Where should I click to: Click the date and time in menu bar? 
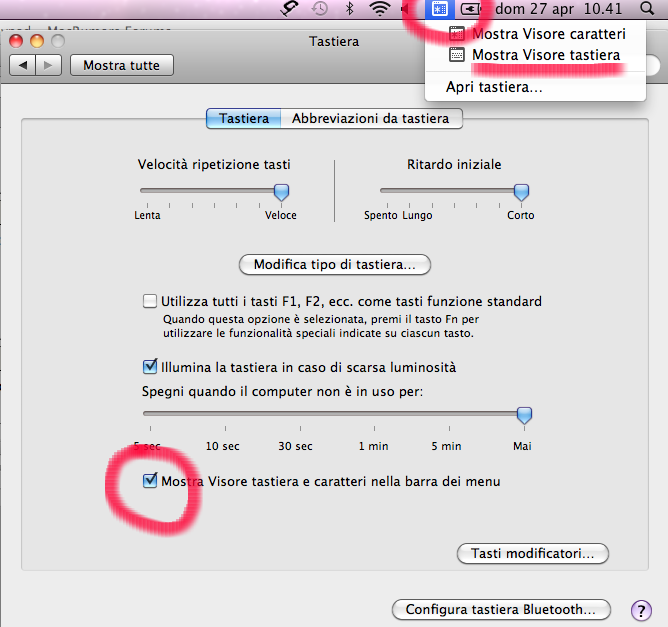point(559,9)
